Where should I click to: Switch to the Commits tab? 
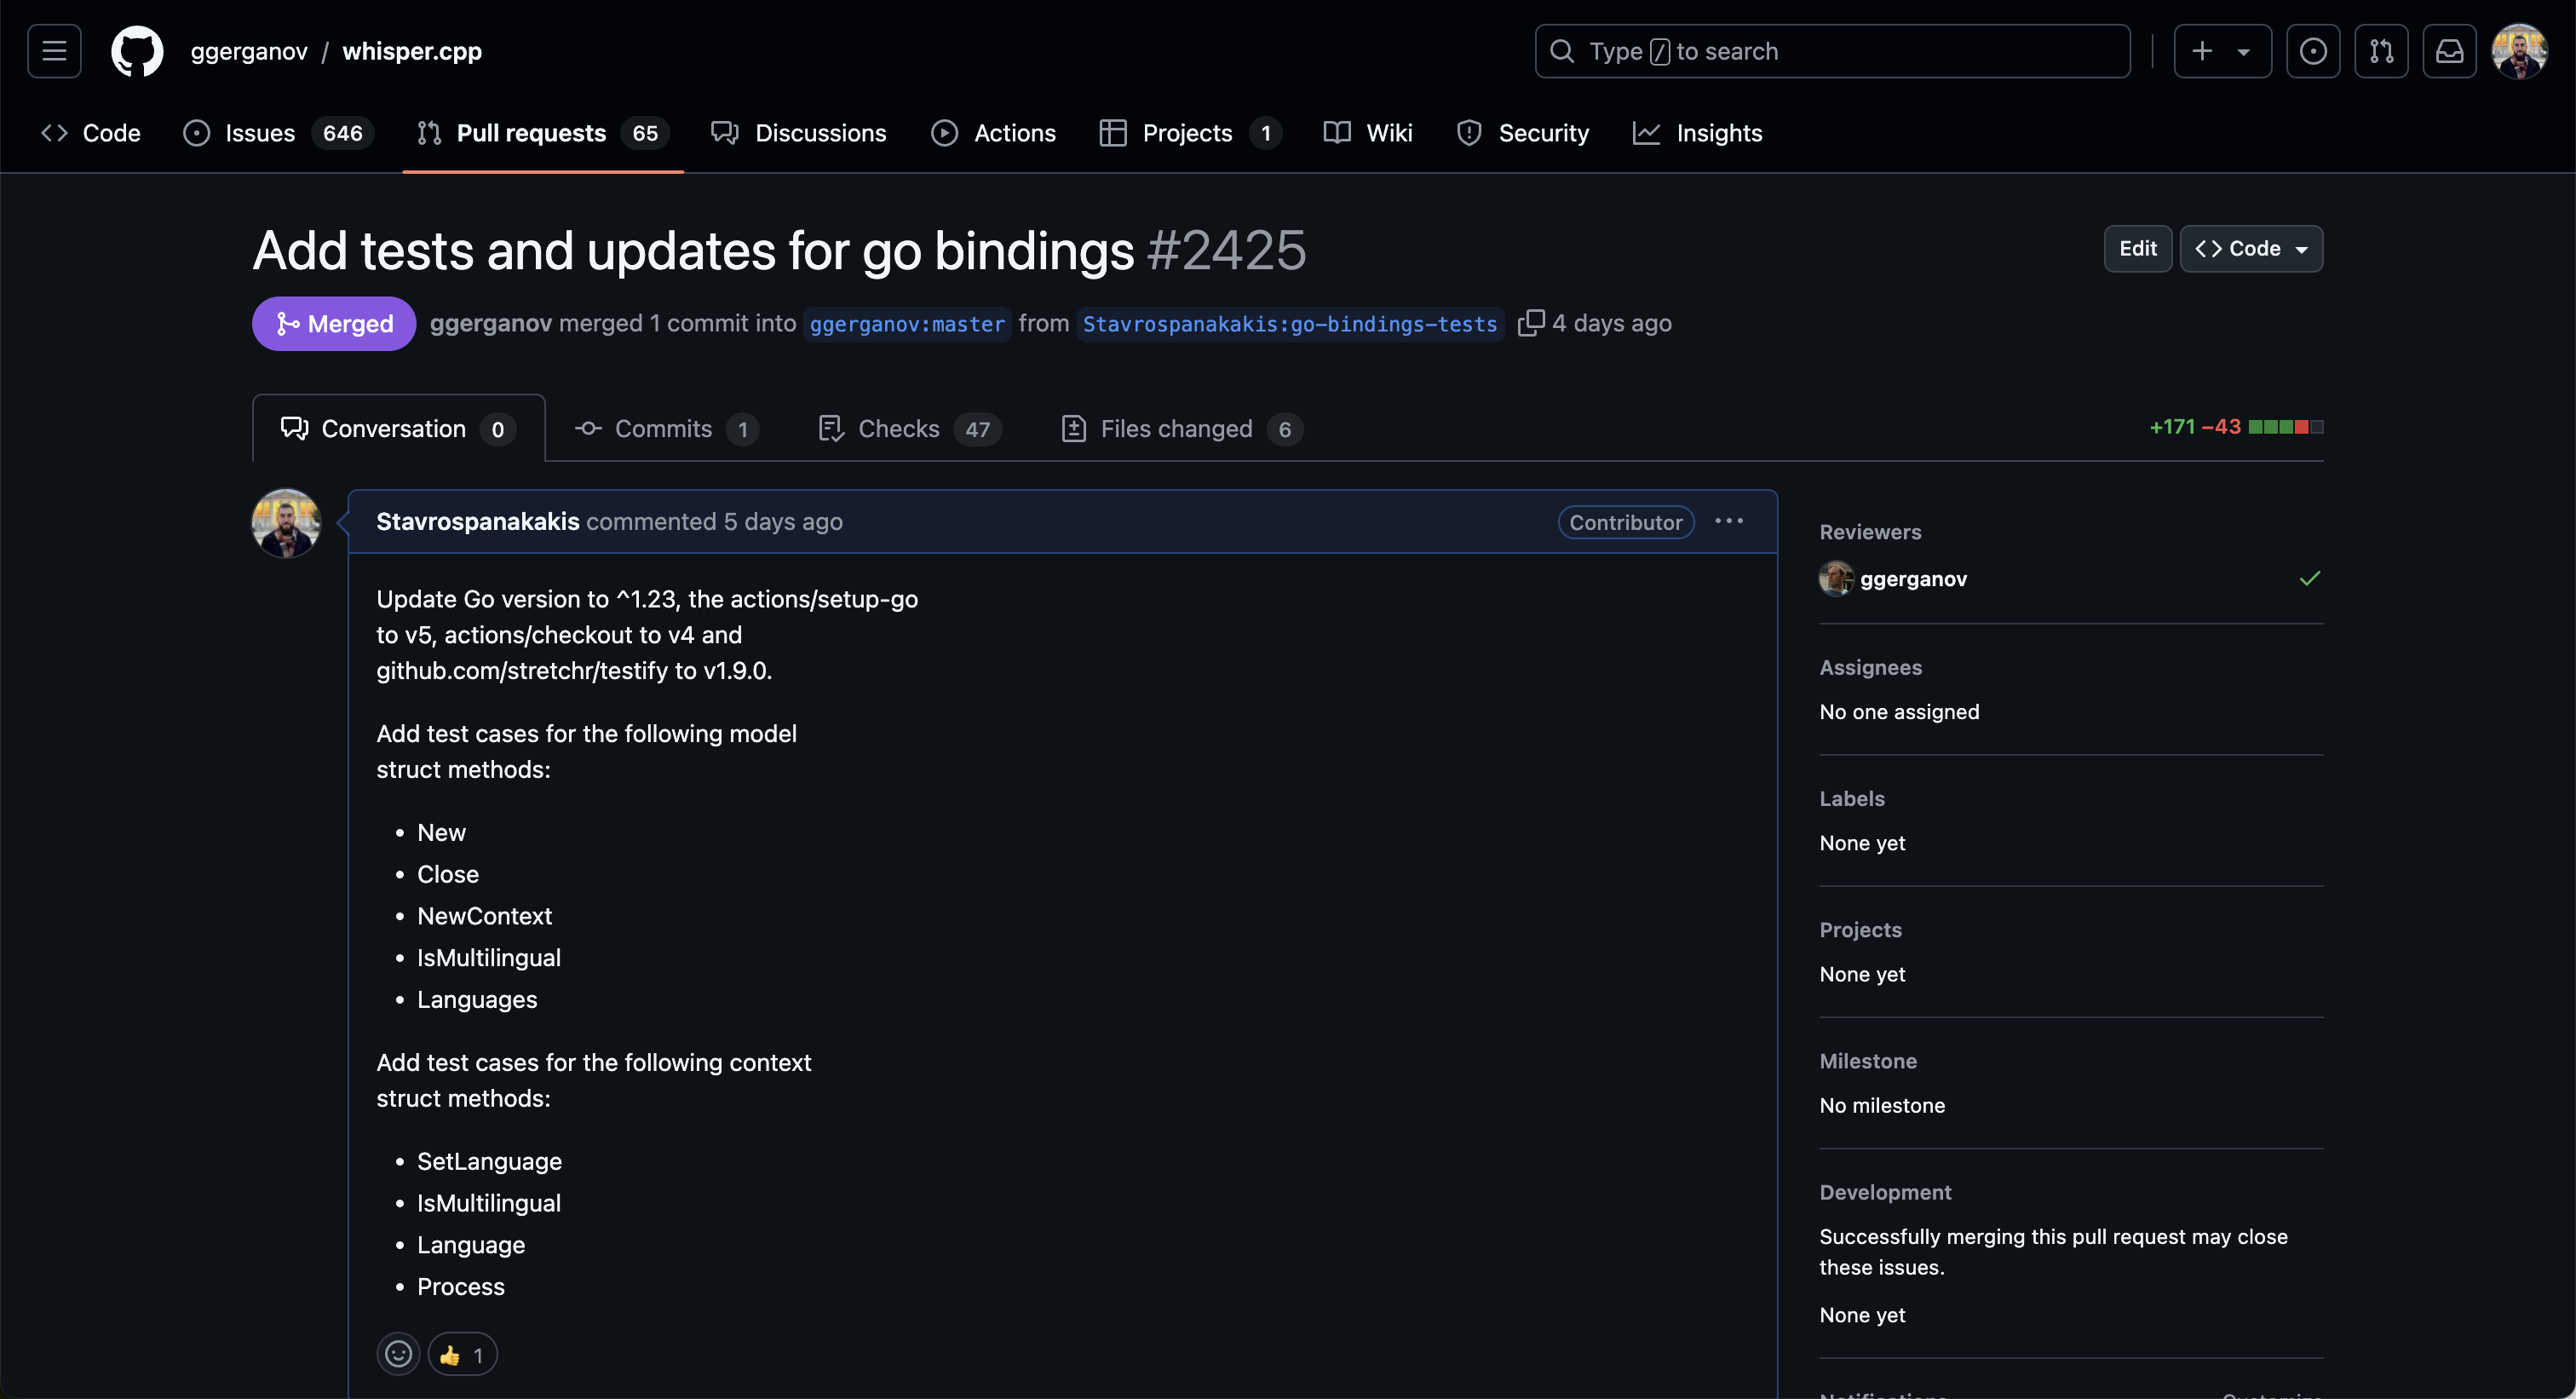point(666,428)
